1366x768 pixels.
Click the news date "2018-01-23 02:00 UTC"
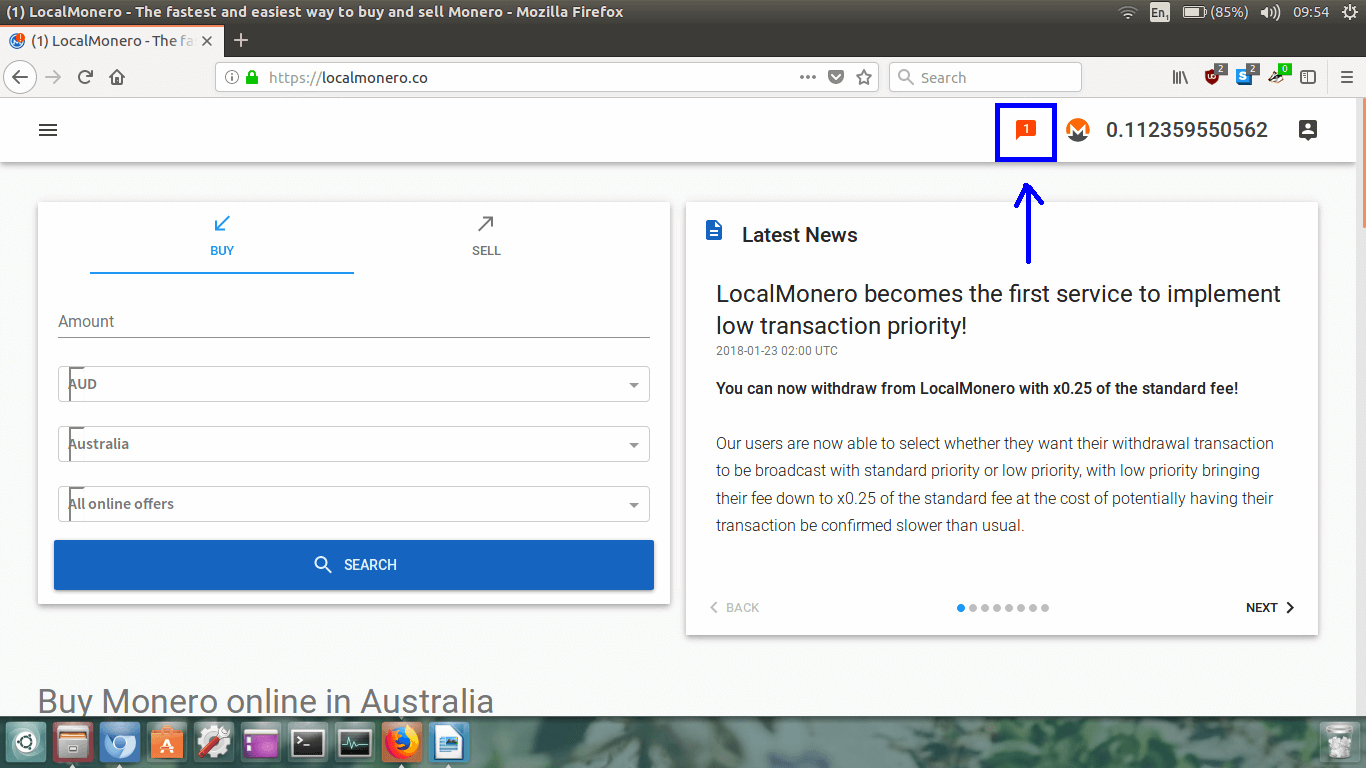[777, 351]
